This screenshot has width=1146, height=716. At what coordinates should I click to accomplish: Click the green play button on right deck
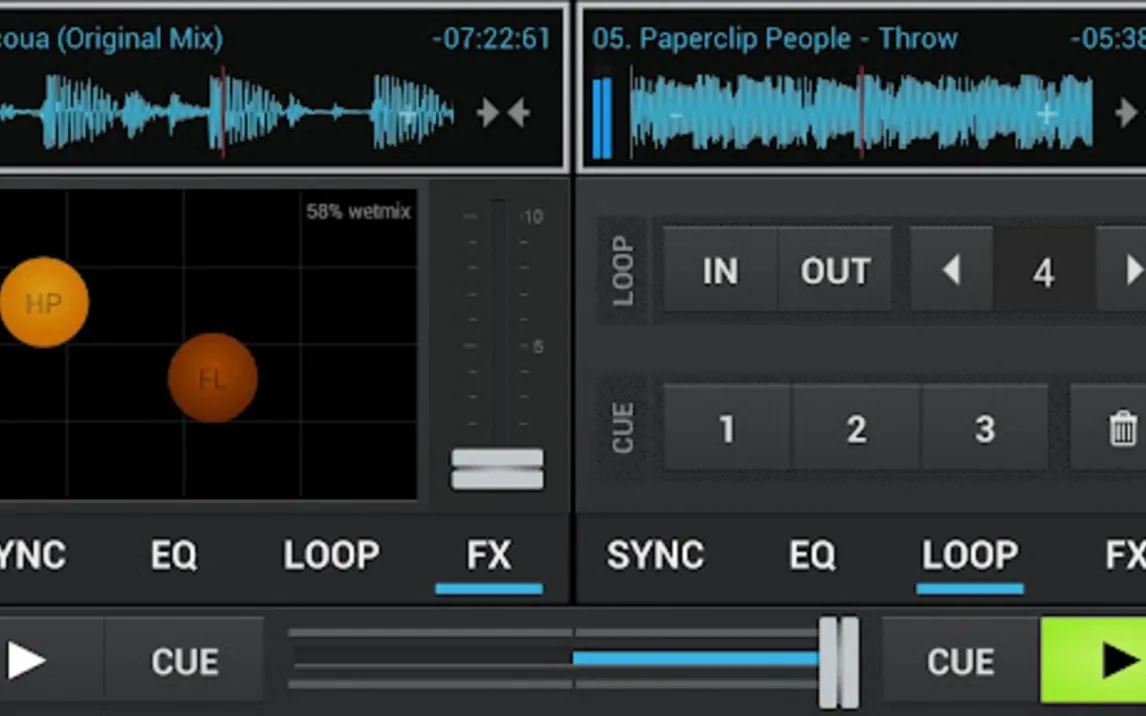1093,660
